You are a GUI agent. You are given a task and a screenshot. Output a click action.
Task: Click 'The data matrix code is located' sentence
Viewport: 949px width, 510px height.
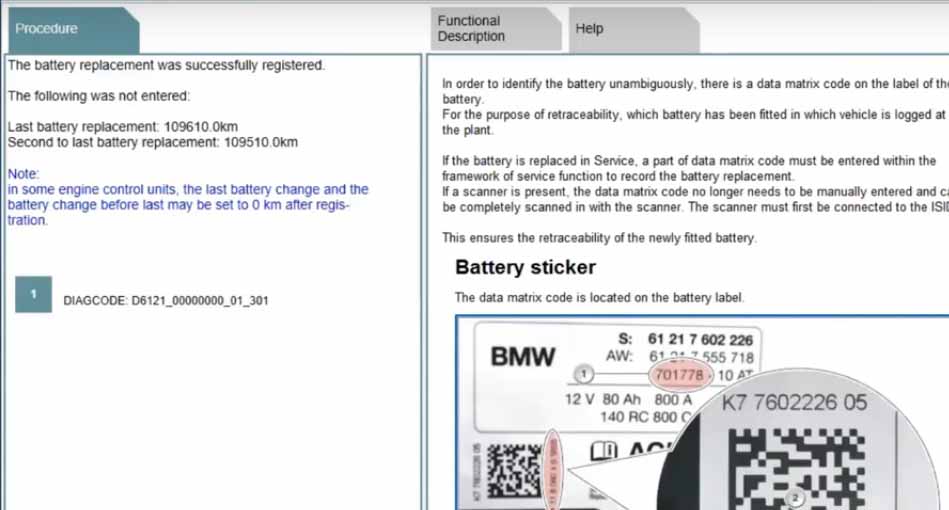[599, 298]
